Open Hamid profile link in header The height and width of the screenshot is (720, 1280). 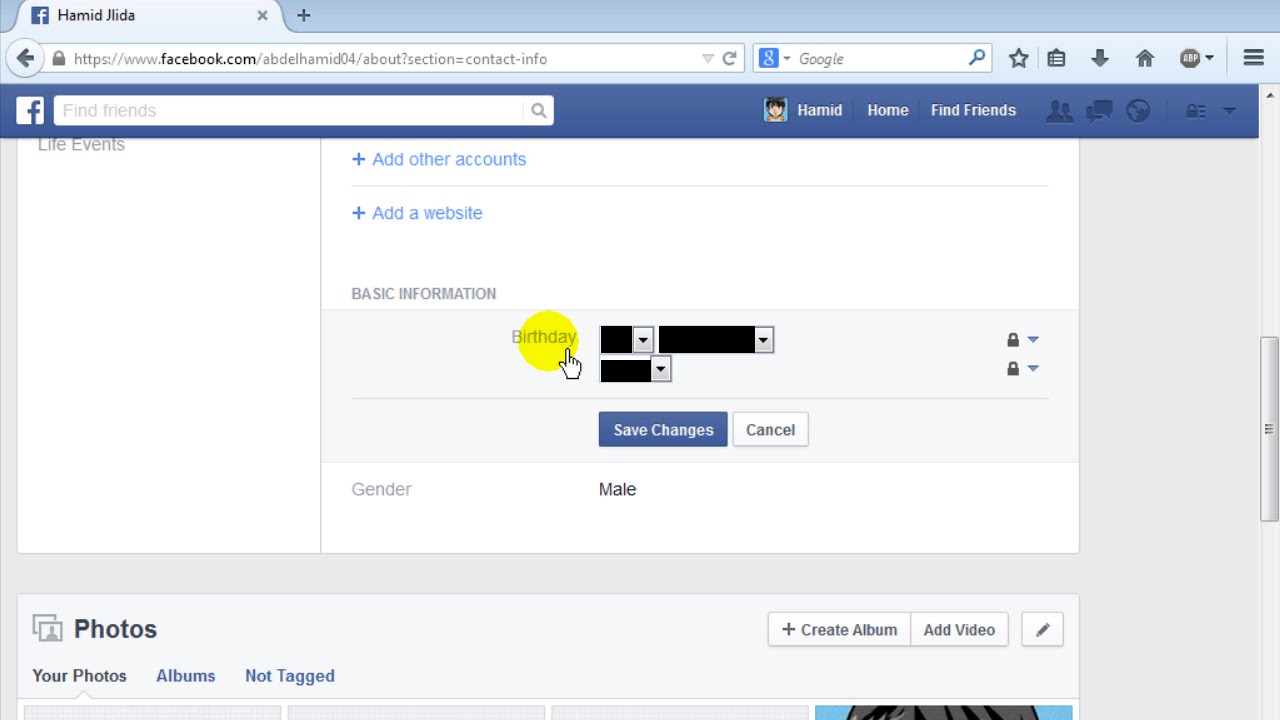(820, 110)
